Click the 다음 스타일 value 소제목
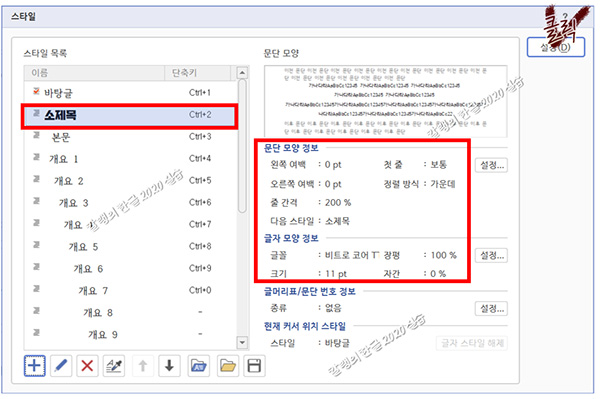600x399 pixels. 337,221
